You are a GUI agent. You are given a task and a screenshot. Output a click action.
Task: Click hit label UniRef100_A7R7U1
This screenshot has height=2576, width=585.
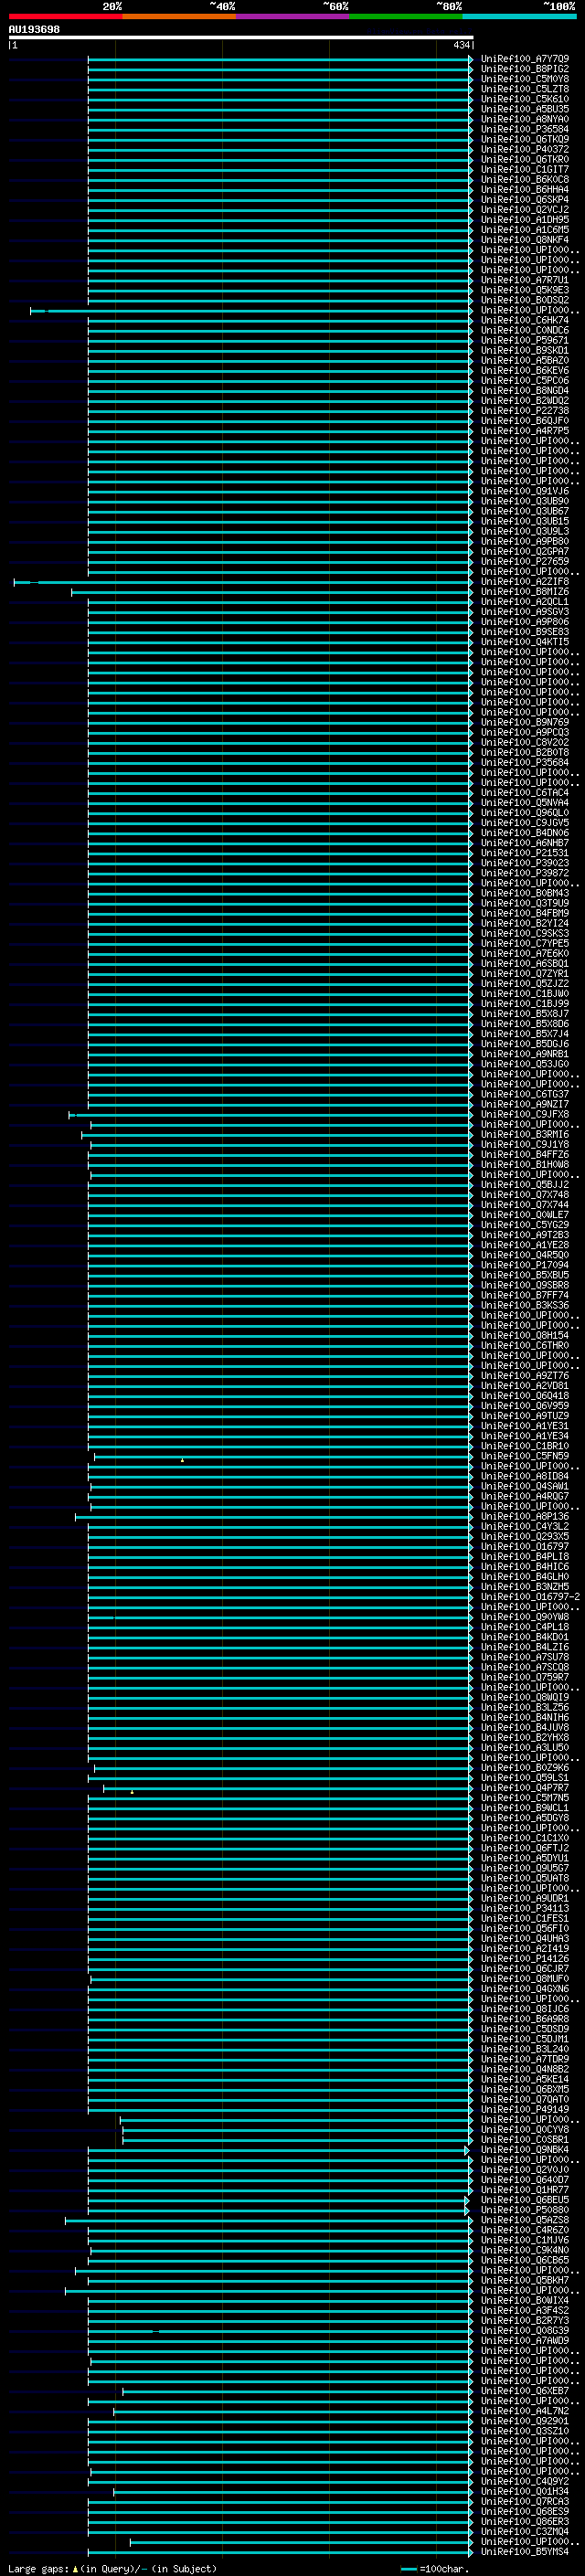pos(524,280)
